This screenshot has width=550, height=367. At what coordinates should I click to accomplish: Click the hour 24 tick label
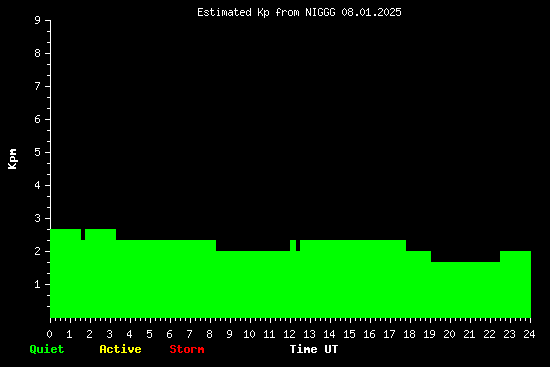[x=529, y=334]
